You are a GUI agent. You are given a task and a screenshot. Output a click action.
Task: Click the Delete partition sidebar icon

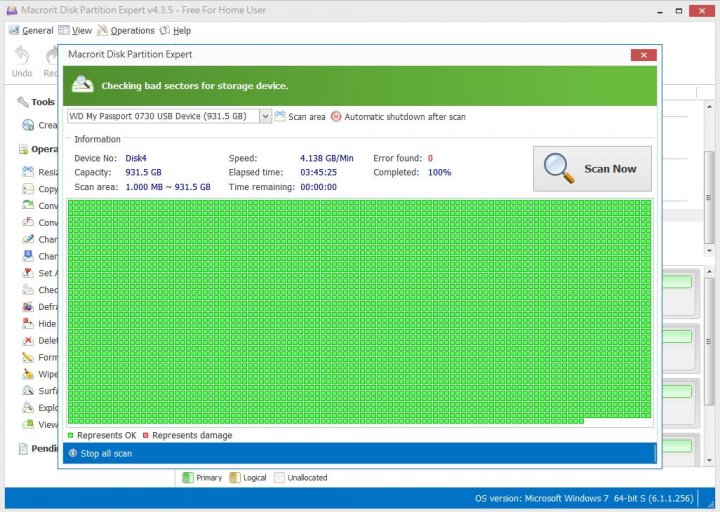click(28, 341)
